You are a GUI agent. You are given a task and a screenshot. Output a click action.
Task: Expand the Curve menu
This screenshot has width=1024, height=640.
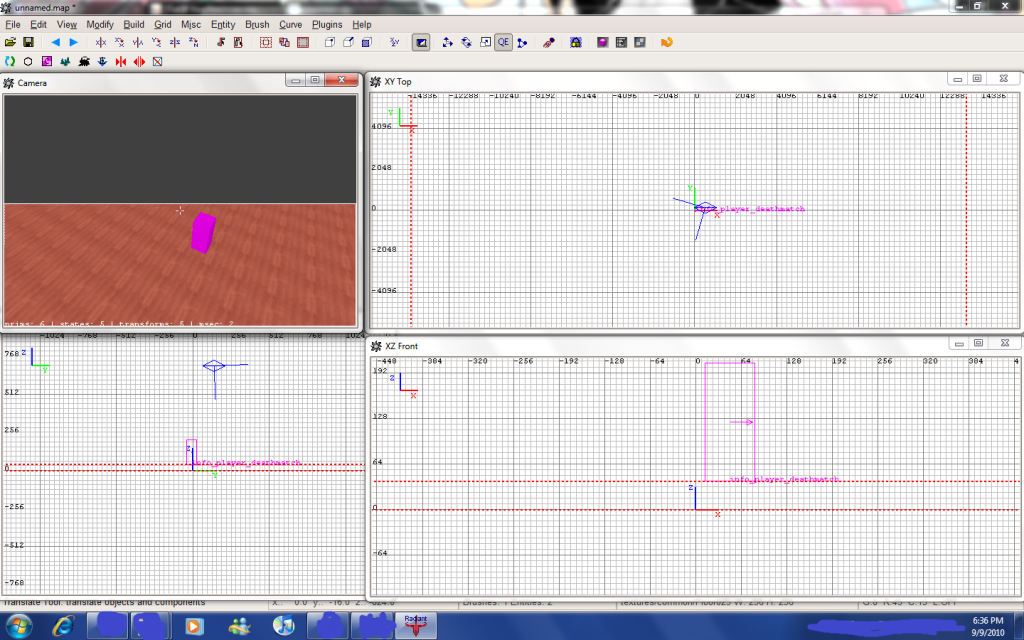click(291, 24)
